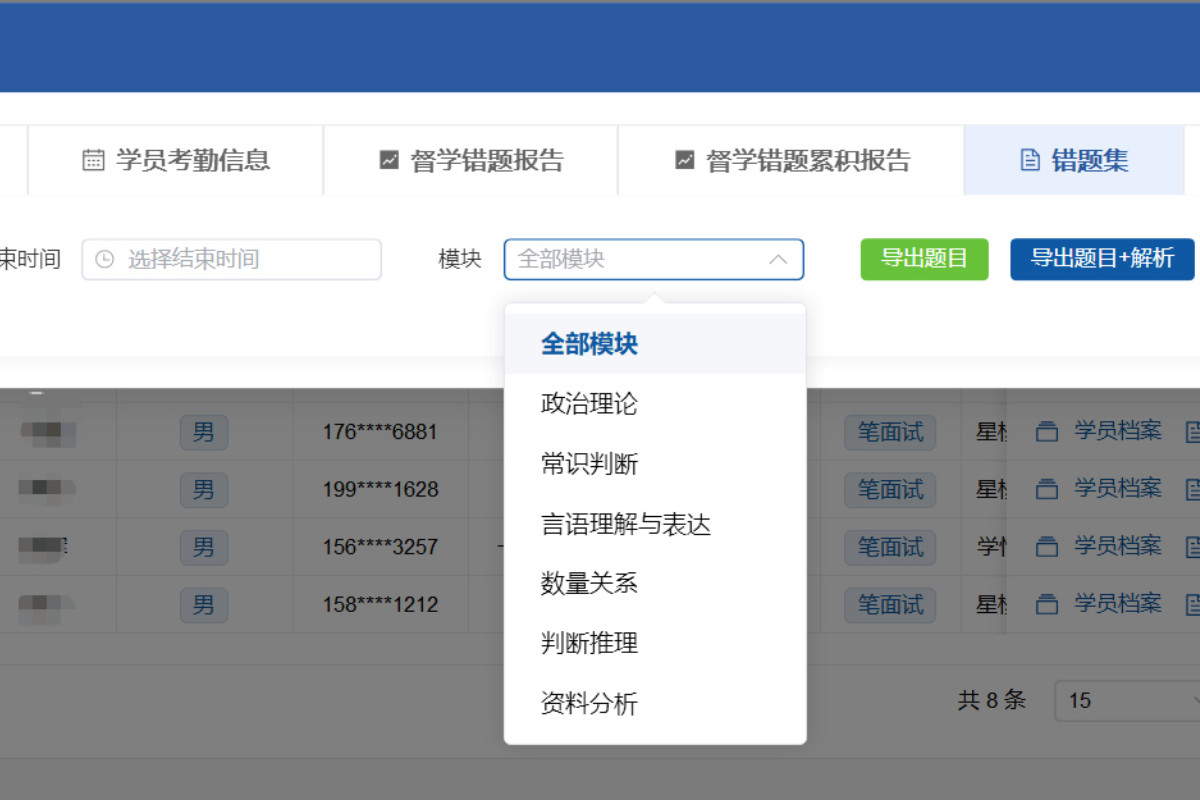Viewport: 1200px width, 800px height.
Task: Select 全部模块 option in dropdown list
Action: click(589, 344)
